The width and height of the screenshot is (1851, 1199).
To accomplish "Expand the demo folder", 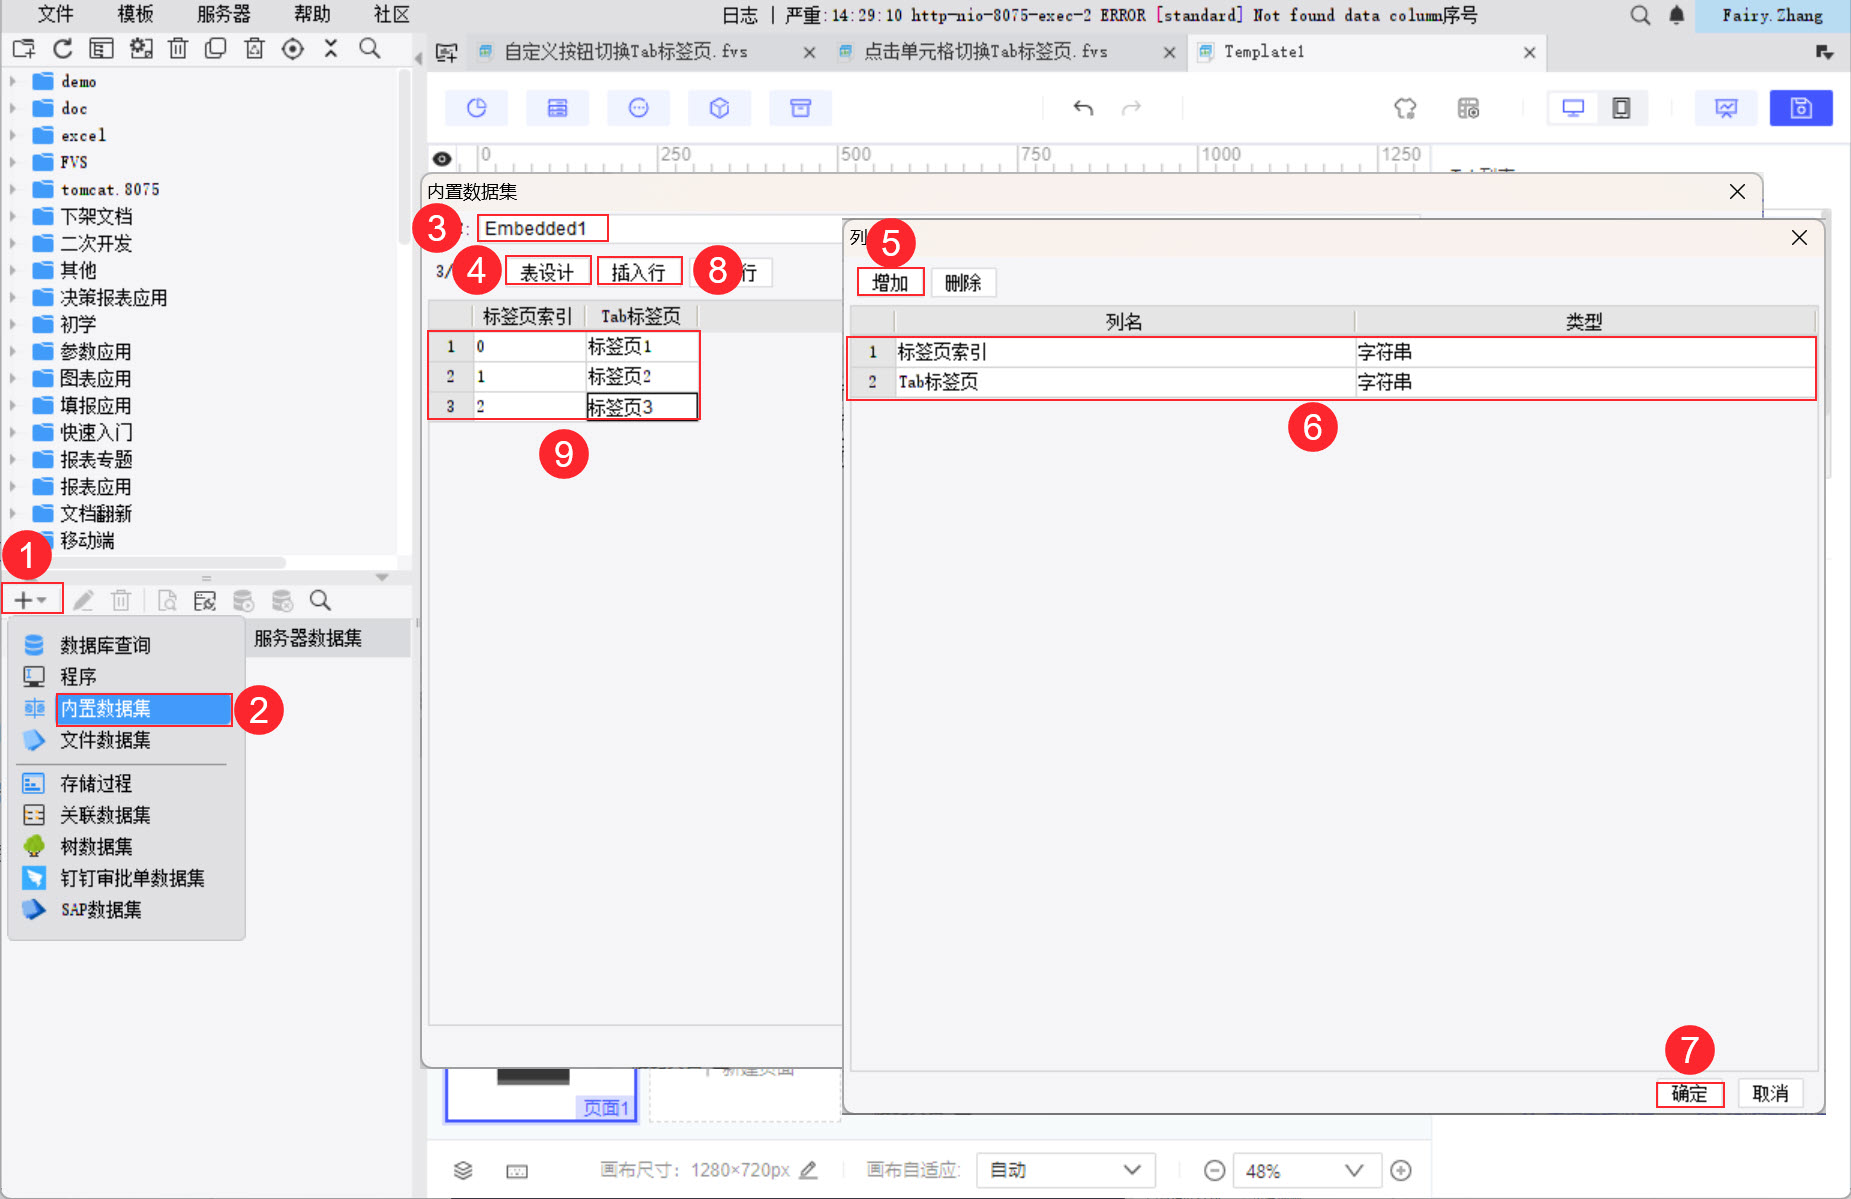I will [x=13, y=81].
